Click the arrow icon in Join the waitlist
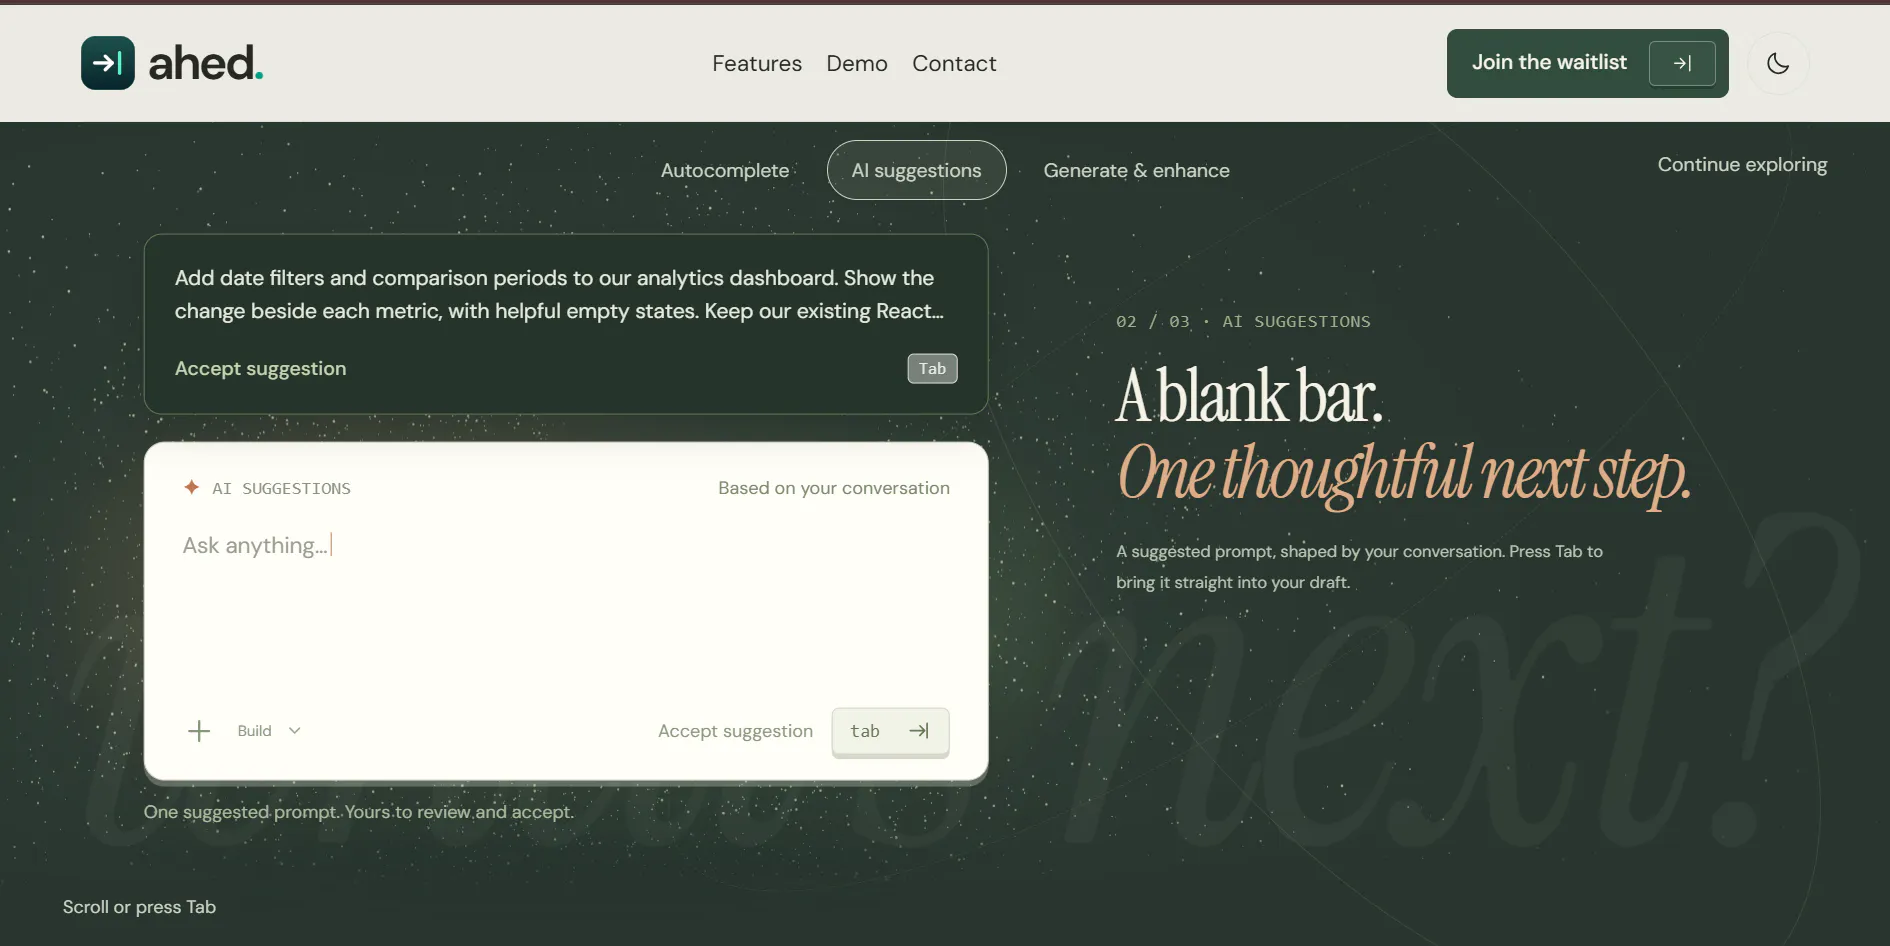This screenshot has width=1890, height=946. click(1682, 63)
